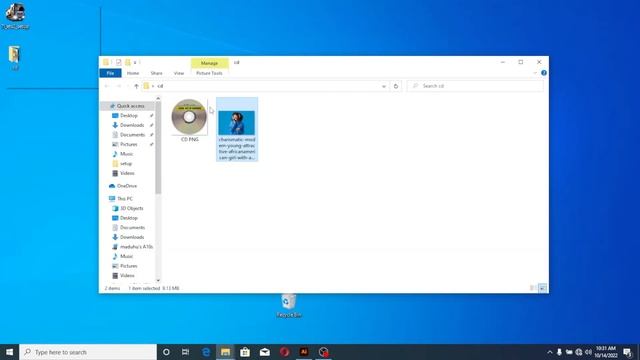This screenshot has height=360, width=640.
Task: Open Task View from taskbar
Action: point(185,352)
